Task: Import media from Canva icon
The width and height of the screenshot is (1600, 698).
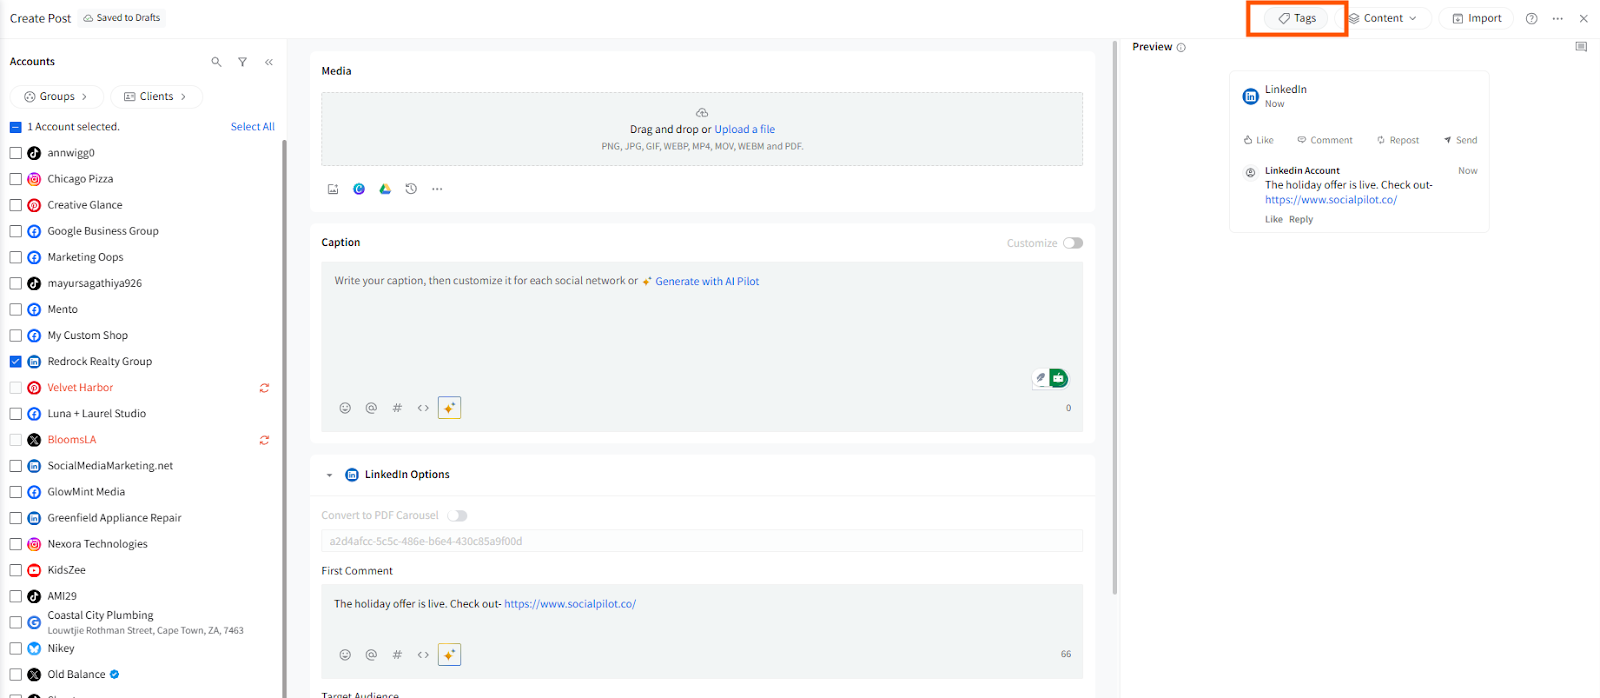Action: [359, 189]
